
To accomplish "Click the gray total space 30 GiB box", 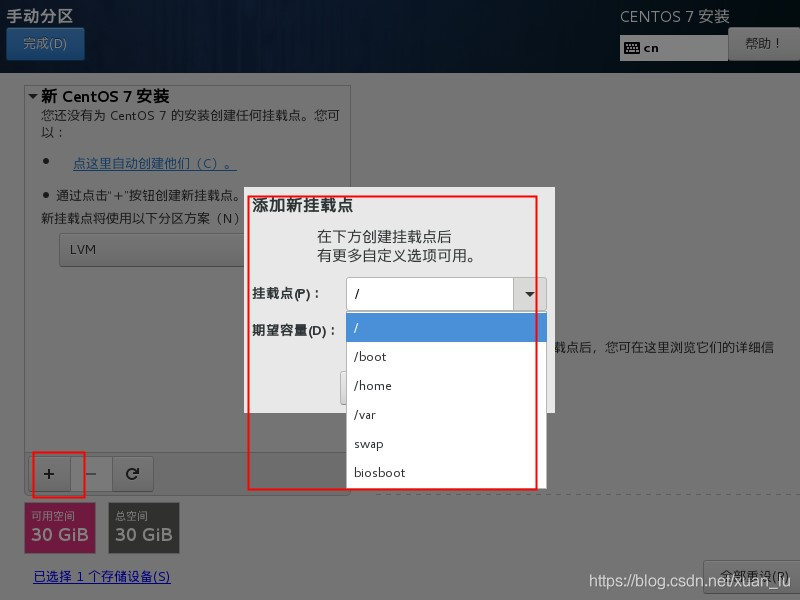I will 144,528.
